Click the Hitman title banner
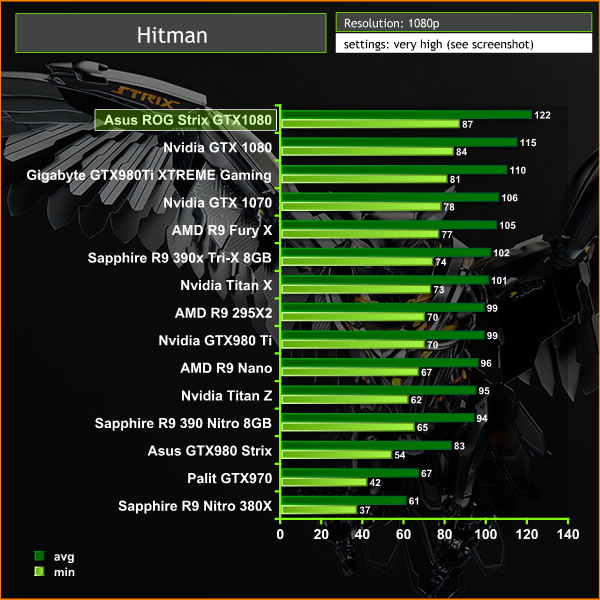The image size is (600, 600). (x=171, y=33)
